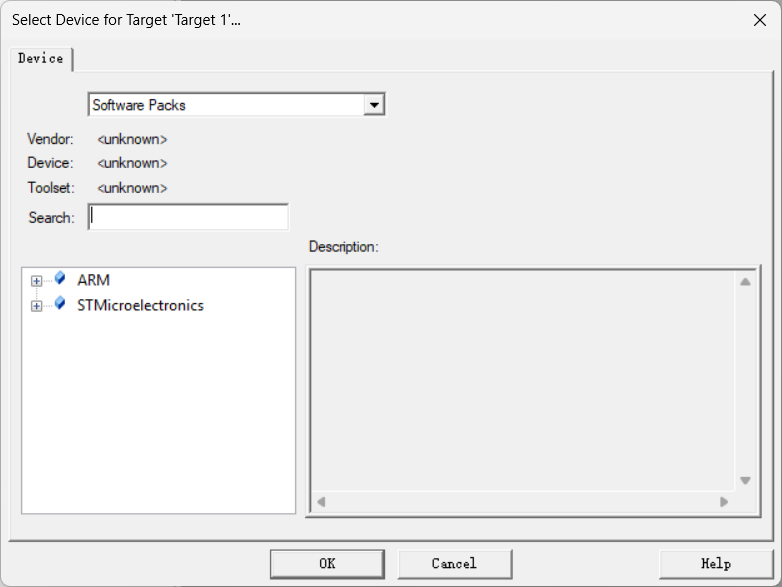782x587 pixels.
Task: Expand the STMicroelectronics tree node
Action: point(36,306)
